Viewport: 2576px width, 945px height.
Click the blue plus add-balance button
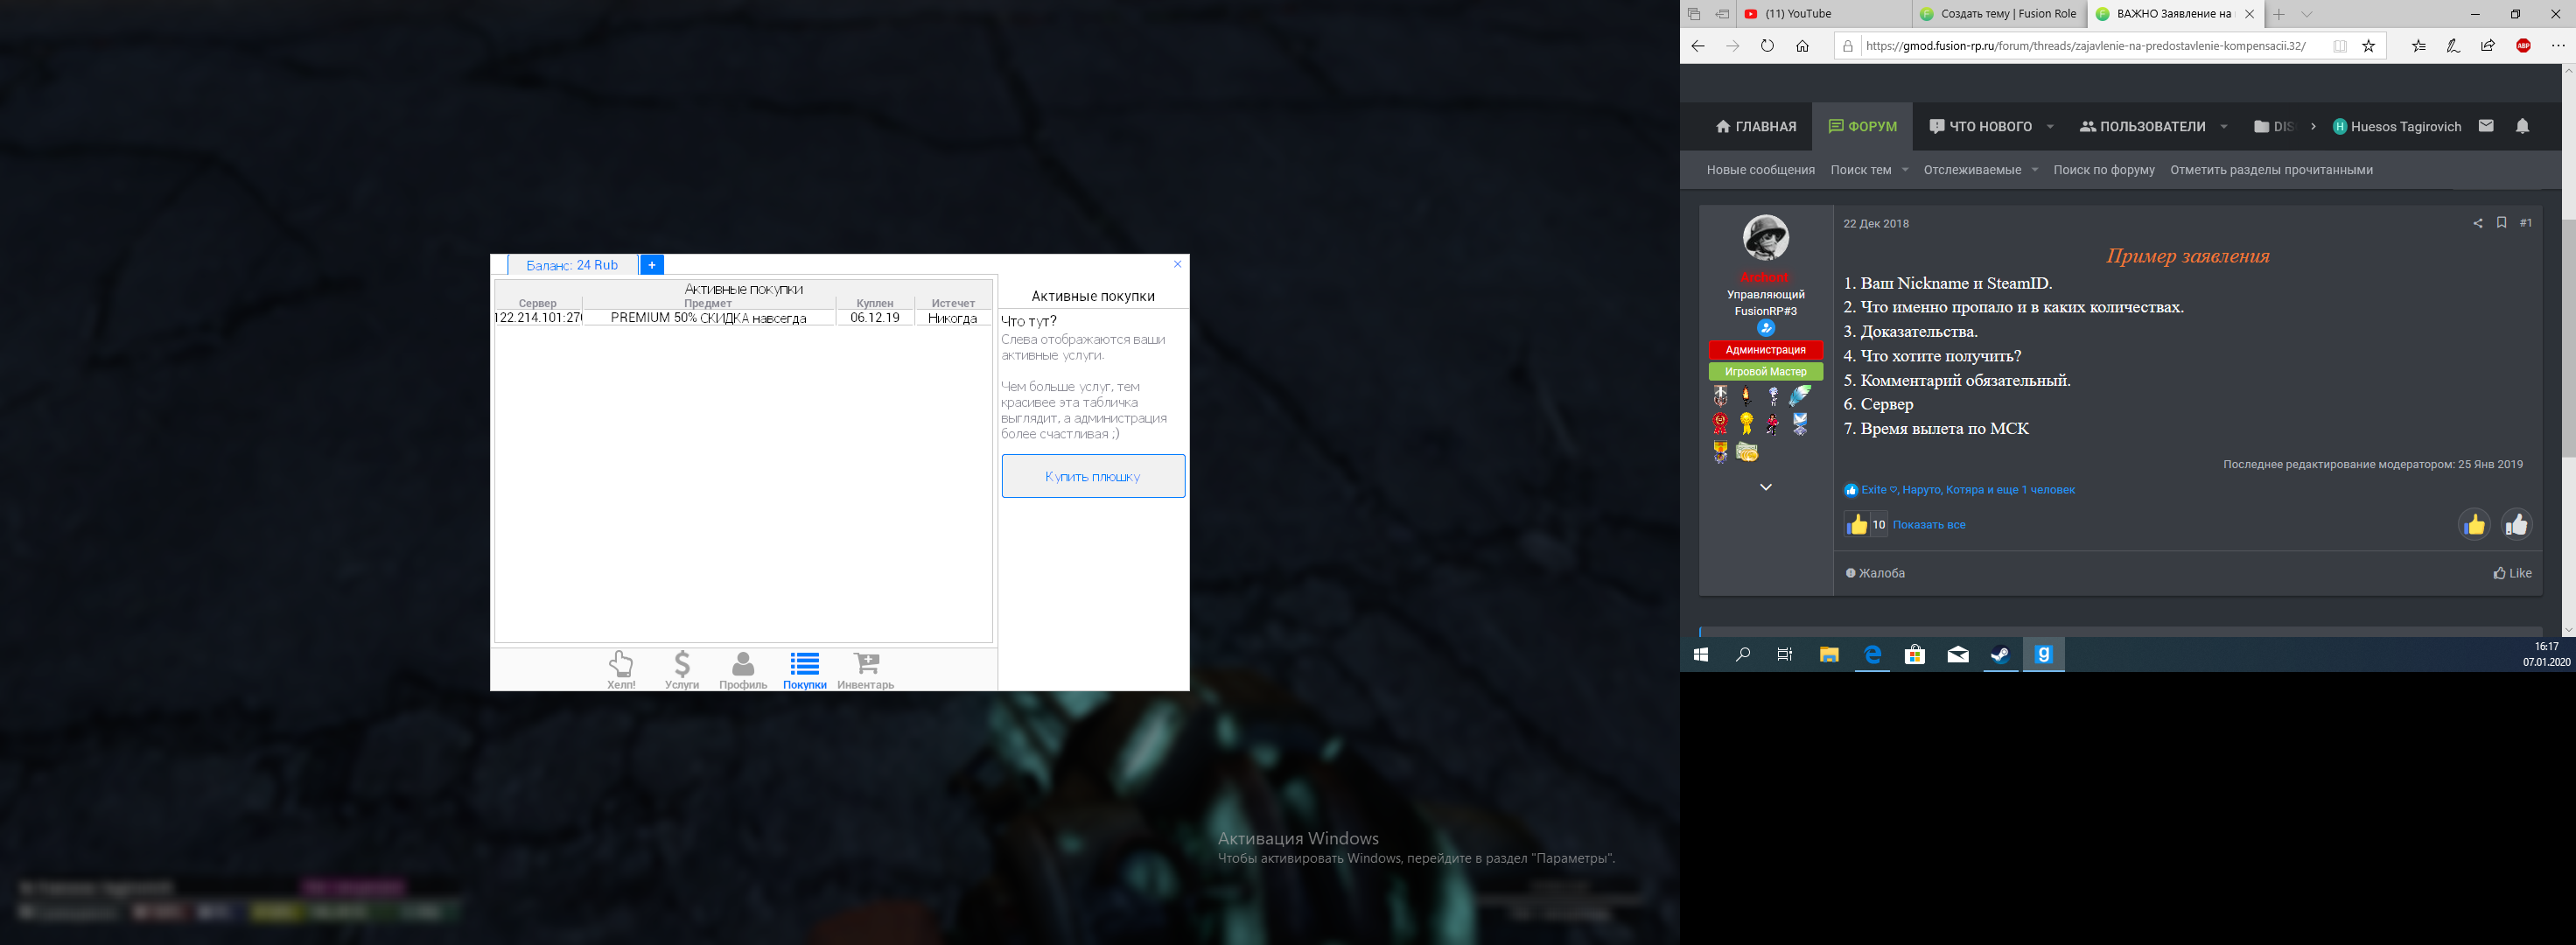[x=651, y=265]
